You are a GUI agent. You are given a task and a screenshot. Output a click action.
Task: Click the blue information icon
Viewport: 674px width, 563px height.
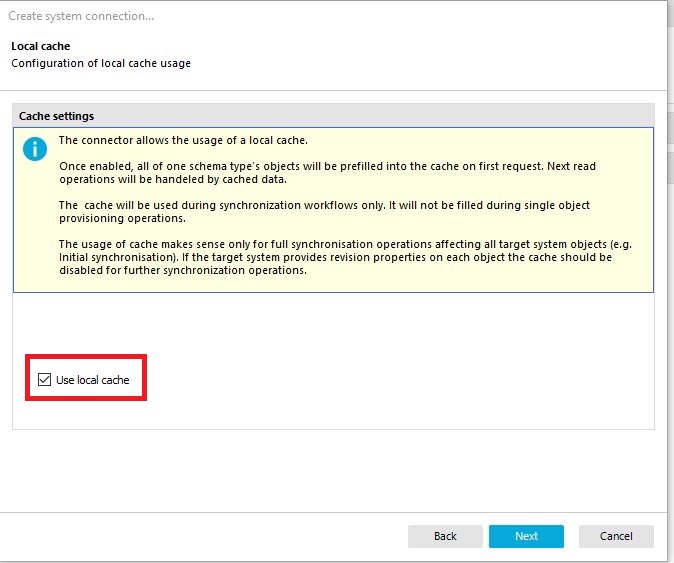pos(35,149)
